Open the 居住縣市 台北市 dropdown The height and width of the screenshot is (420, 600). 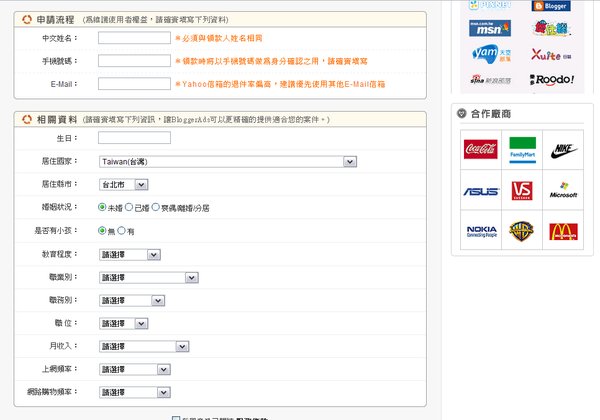tap(124, 185)
